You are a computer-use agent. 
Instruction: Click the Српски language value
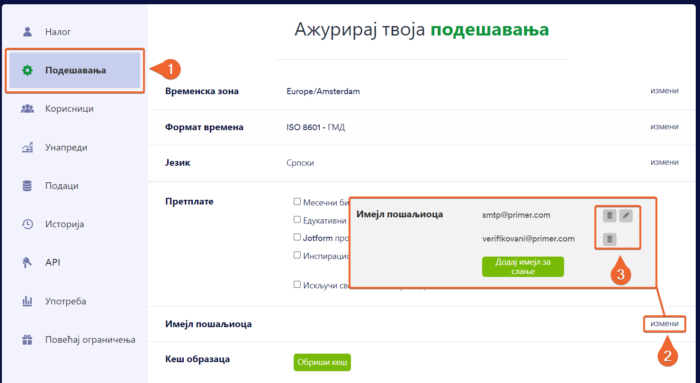[x=300, y=163]
